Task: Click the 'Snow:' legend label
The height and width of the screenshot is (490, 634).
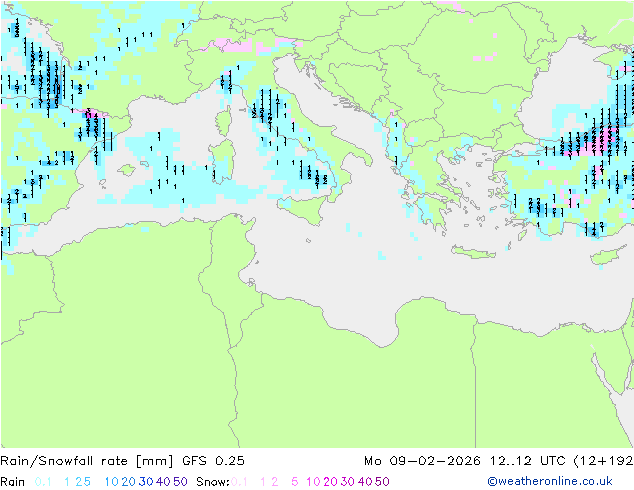Action: pos(213,482)
